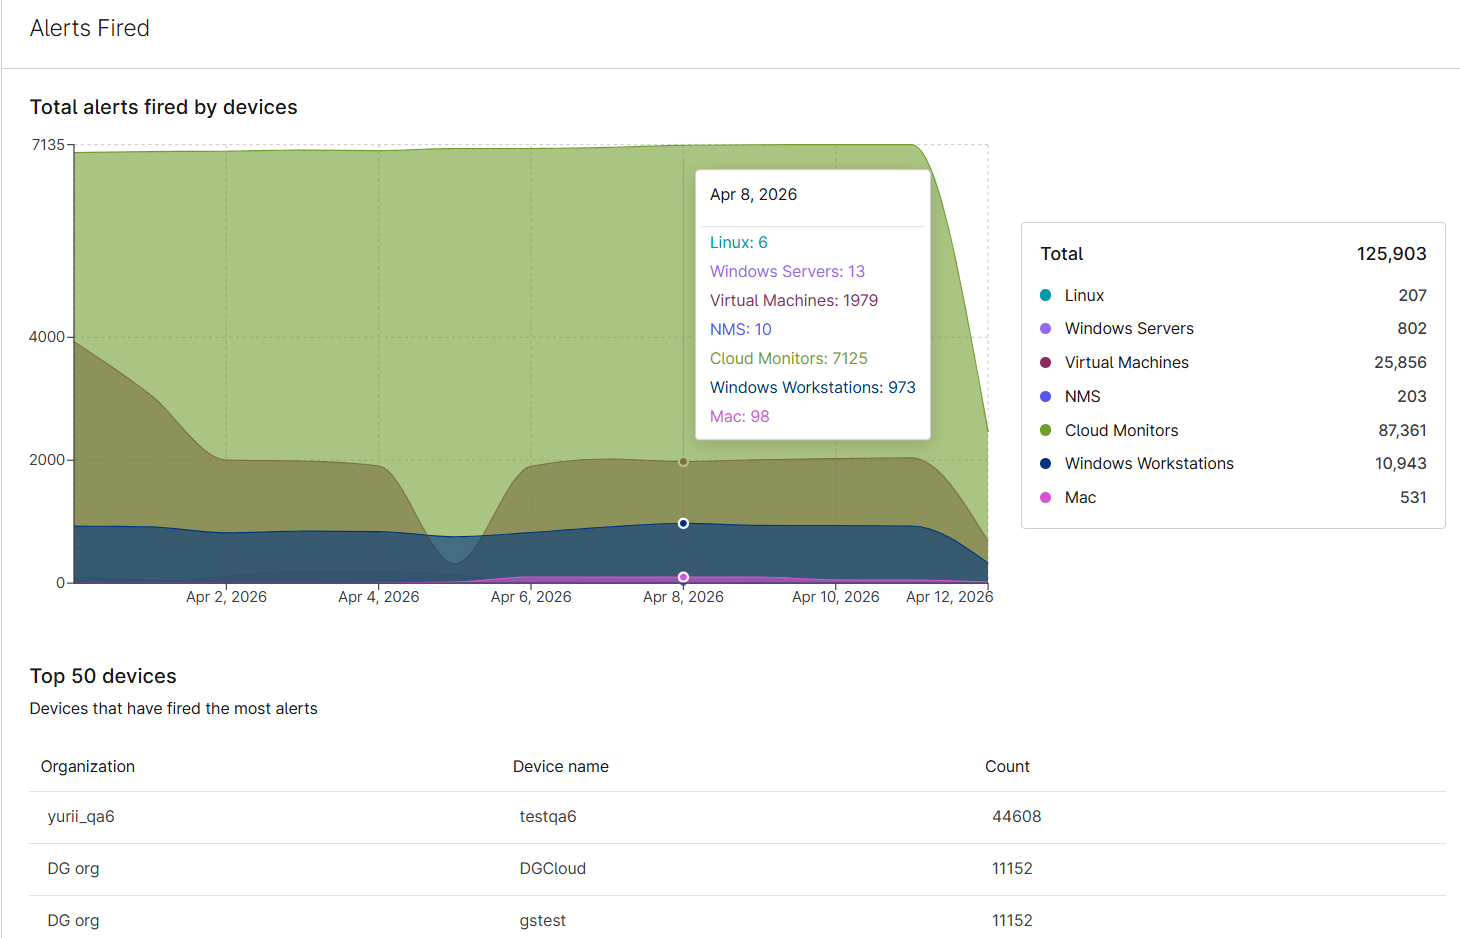This screenshot has height=938, width=1460.
Task: Toggle the Mac legend label
Action: coord(1080,497)
